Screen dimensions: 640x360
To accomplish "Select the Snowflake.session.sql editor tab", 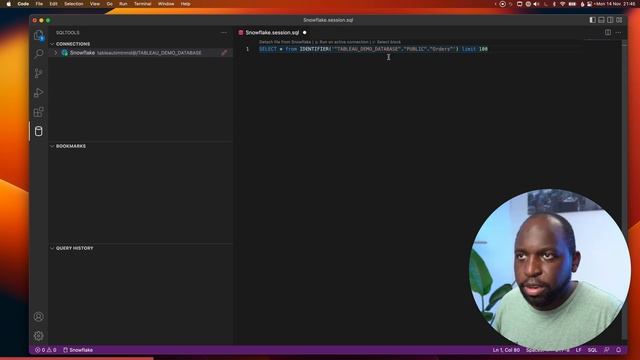I will (272, 32).
